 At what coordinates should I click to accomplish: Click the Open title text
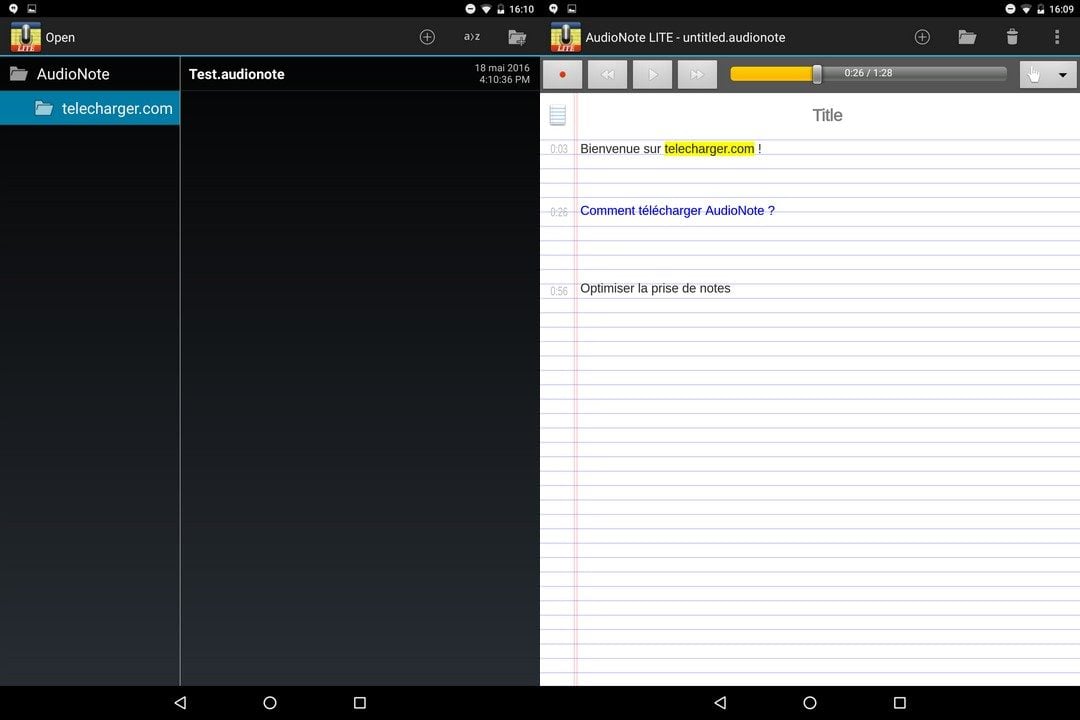pyautogui.click(x=60, y=38)
